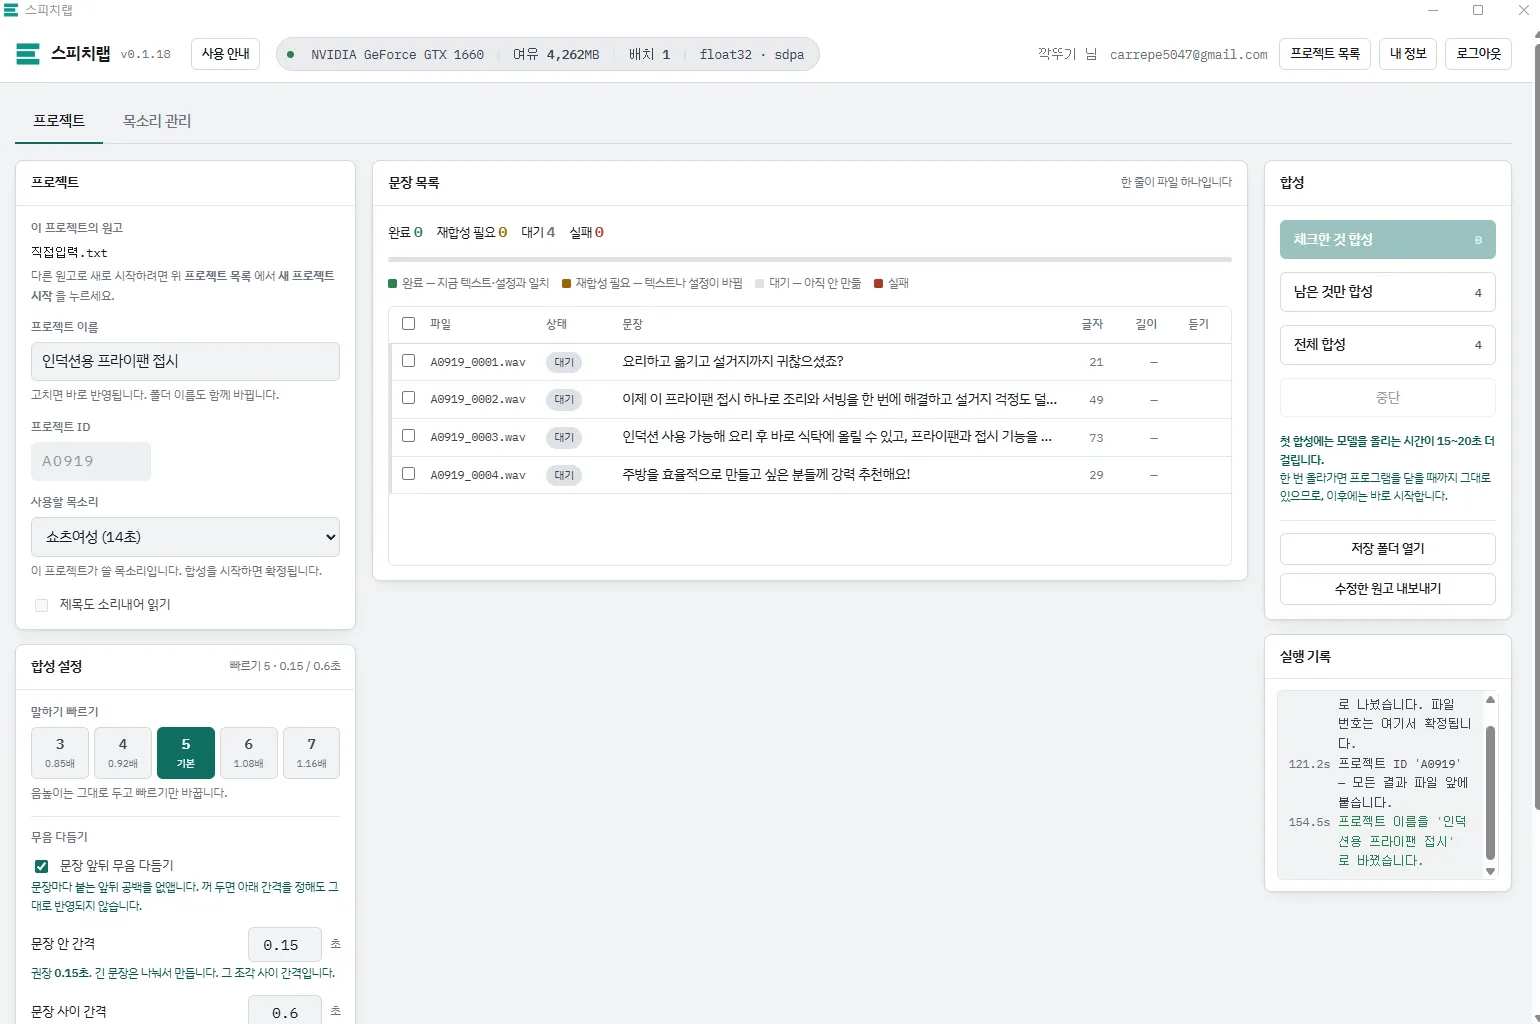Image resolution: width=1540 pixels, height=1024 pixels.
Task: Start 남은 것만 합성
Action: pyautogui.click(x=1388, y=292)
